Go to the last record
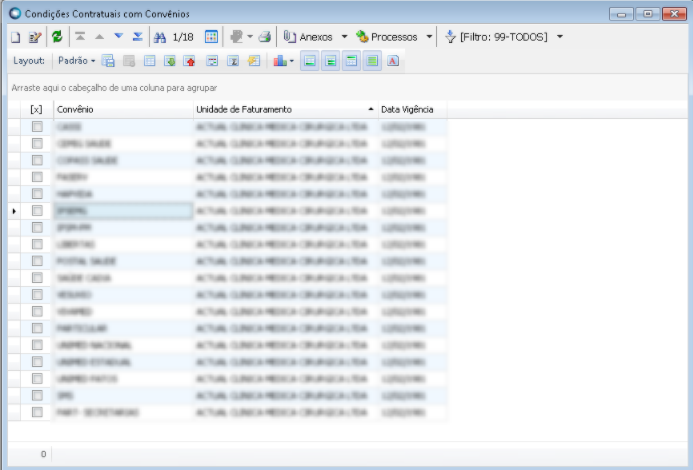This screenshot has width=693, height=470. tap(138, 37)
